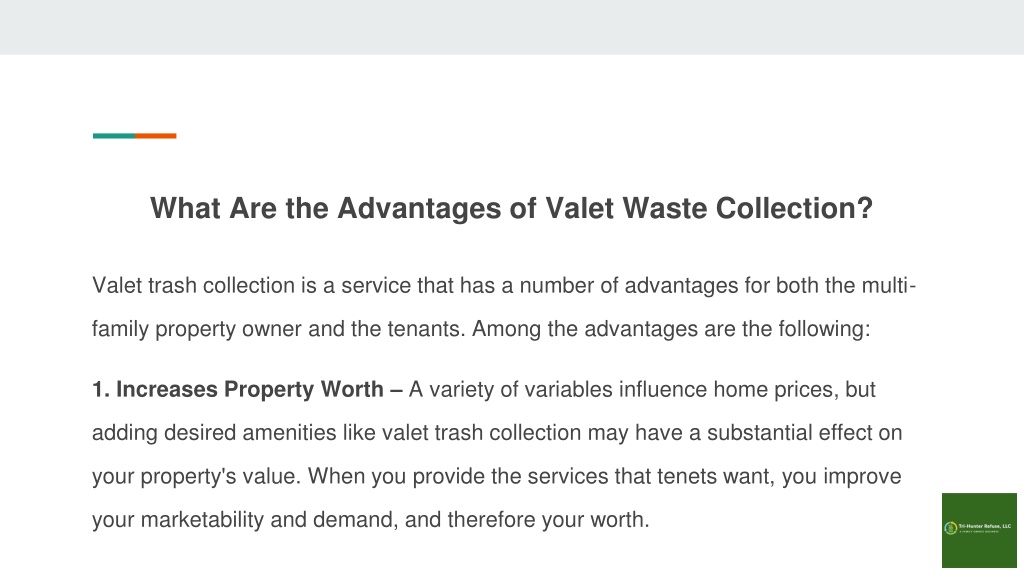This screenshot has height=576, width=1024.
Task: Click the phrase "home prices, but"
Action: click(794, 390)
